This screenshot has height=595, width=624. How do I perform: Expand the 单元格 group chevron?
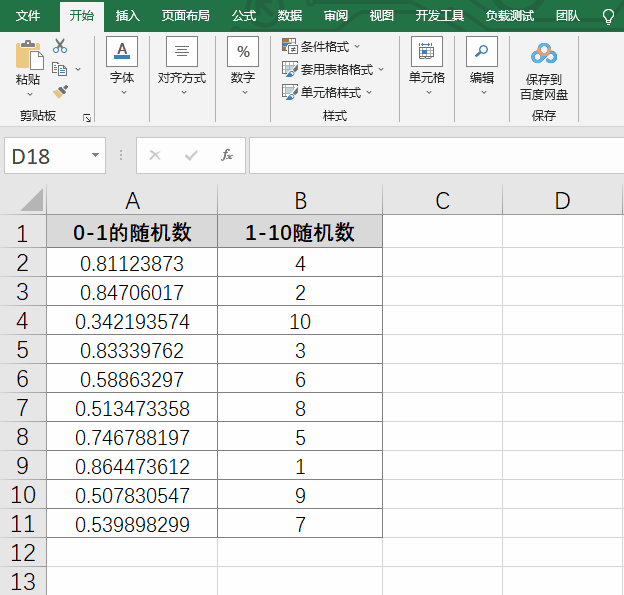(429, 92)
